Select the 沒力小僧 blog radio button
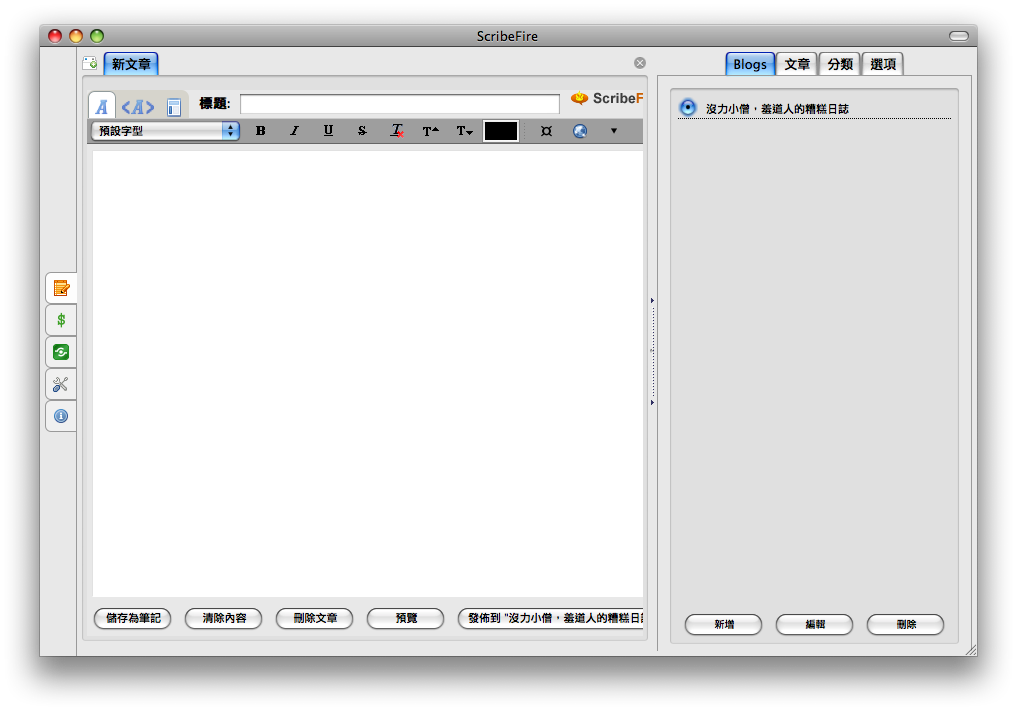1017x711 pixels. tap(688, 107)
